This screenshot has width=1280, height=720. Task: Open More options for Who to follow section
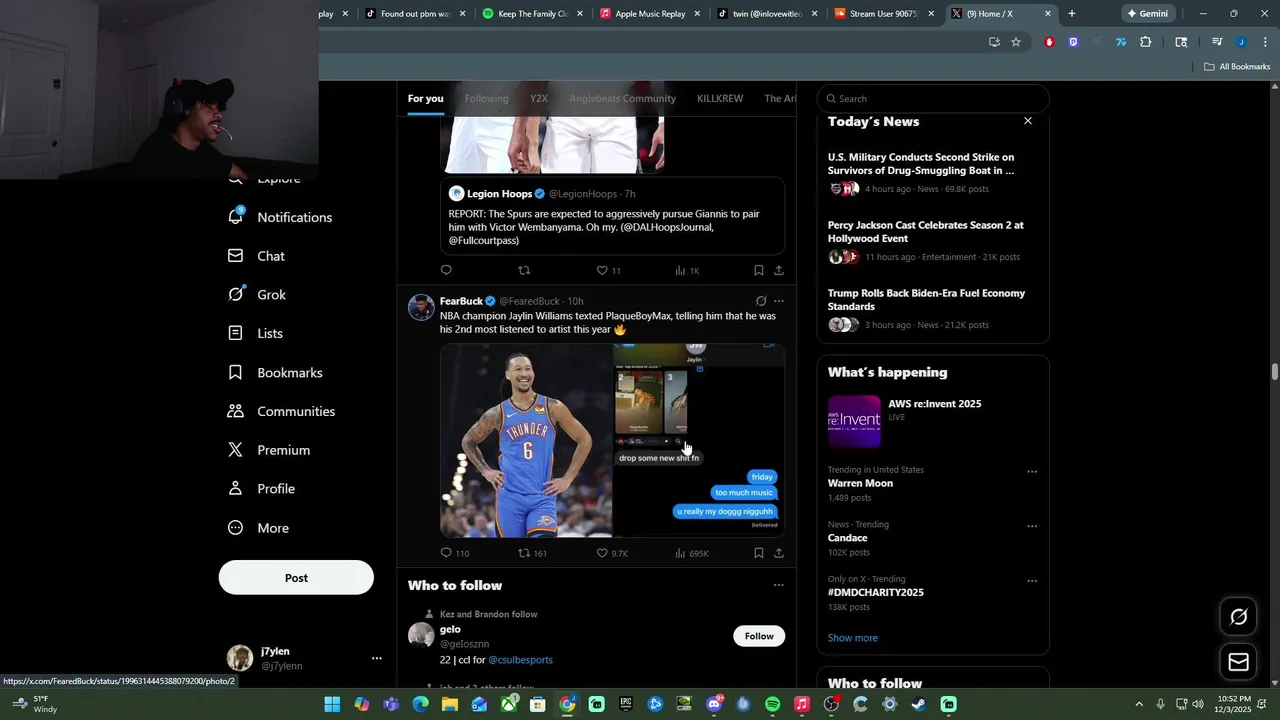pos(779,585)
